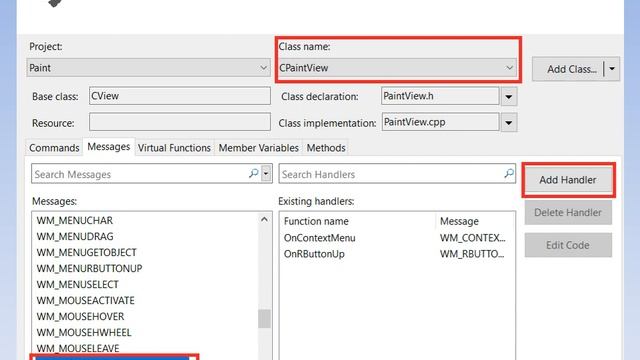Image resolution: width=640 pixels, height=360 pixels.
Task: Click the WM_RBUTTO... message cell
Action: (x=472, y=254)
